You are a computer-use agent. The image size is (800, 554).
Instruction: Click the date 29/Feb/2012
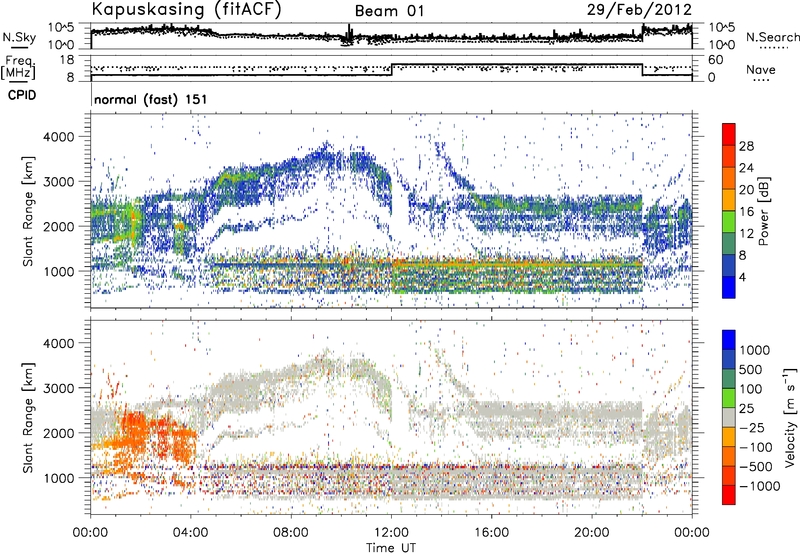[639, 10]
